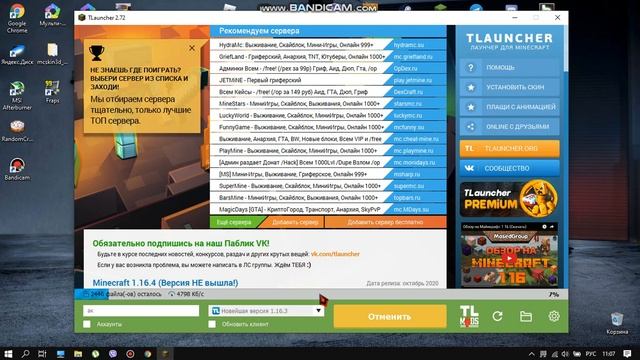Click the trophy icon in the tip popup

point(97,53)
